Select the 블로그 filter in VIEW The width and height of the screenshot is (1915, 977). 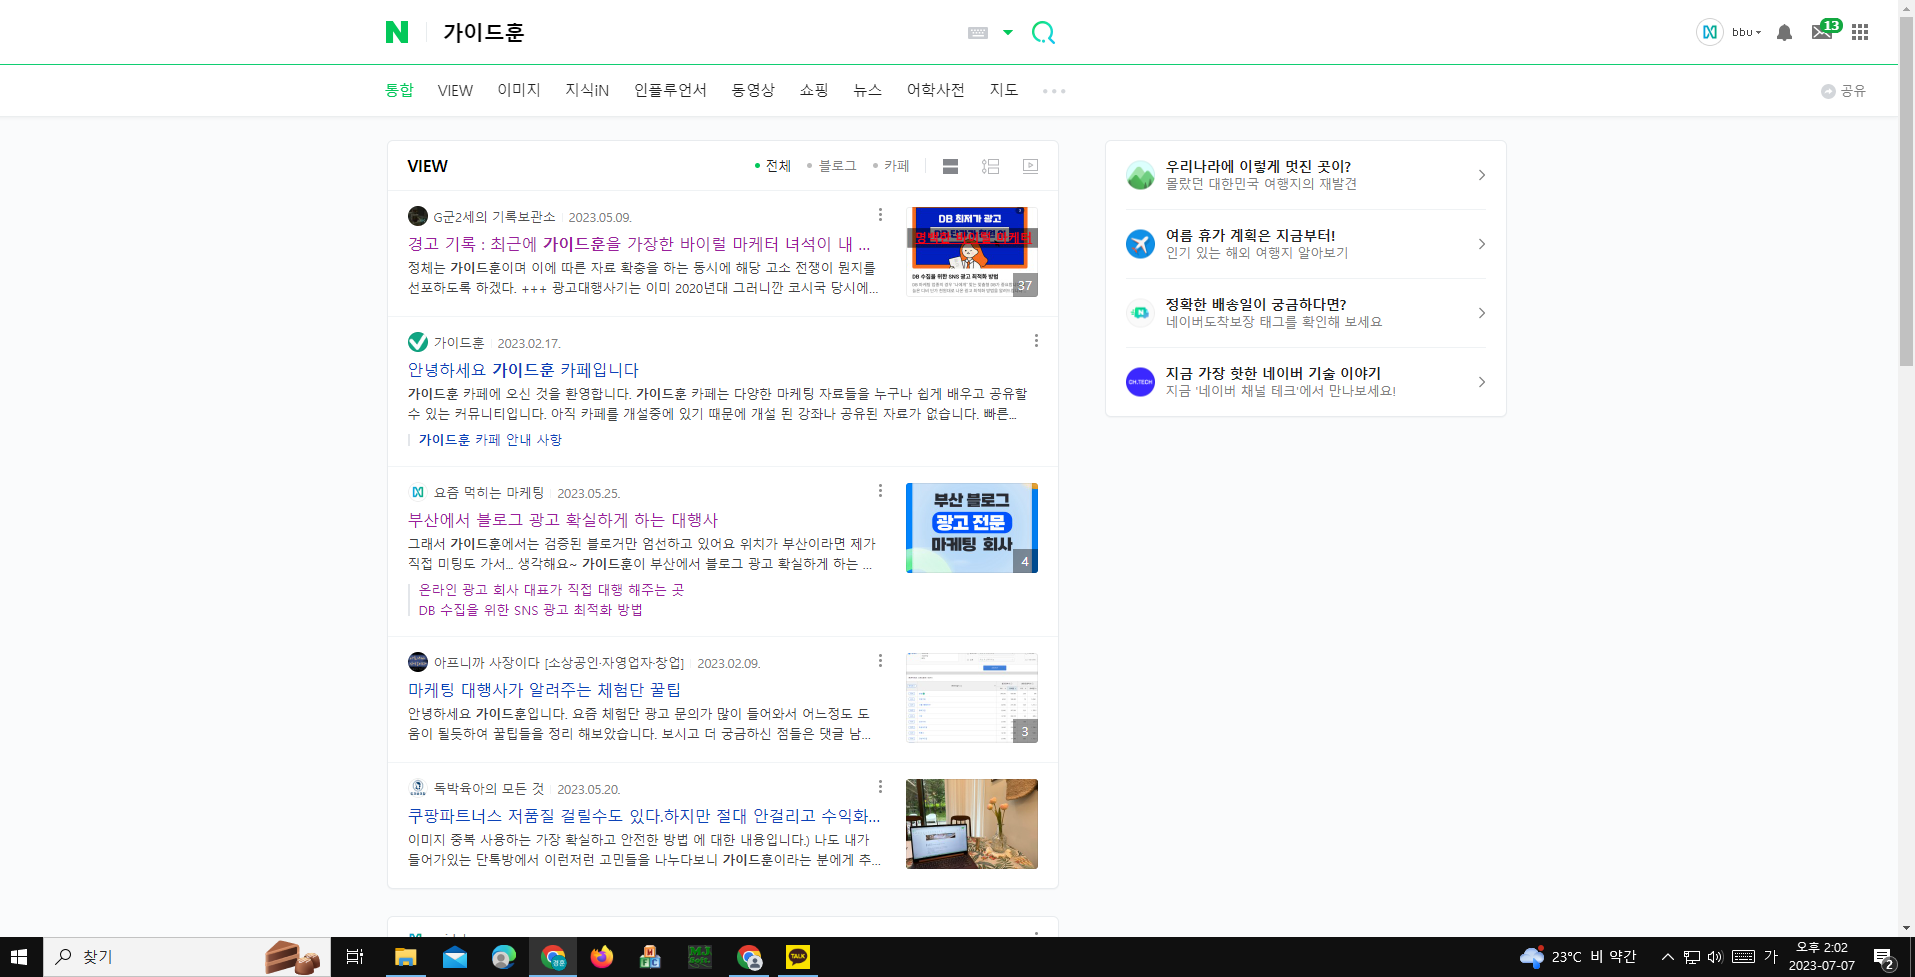coord(832,166)
